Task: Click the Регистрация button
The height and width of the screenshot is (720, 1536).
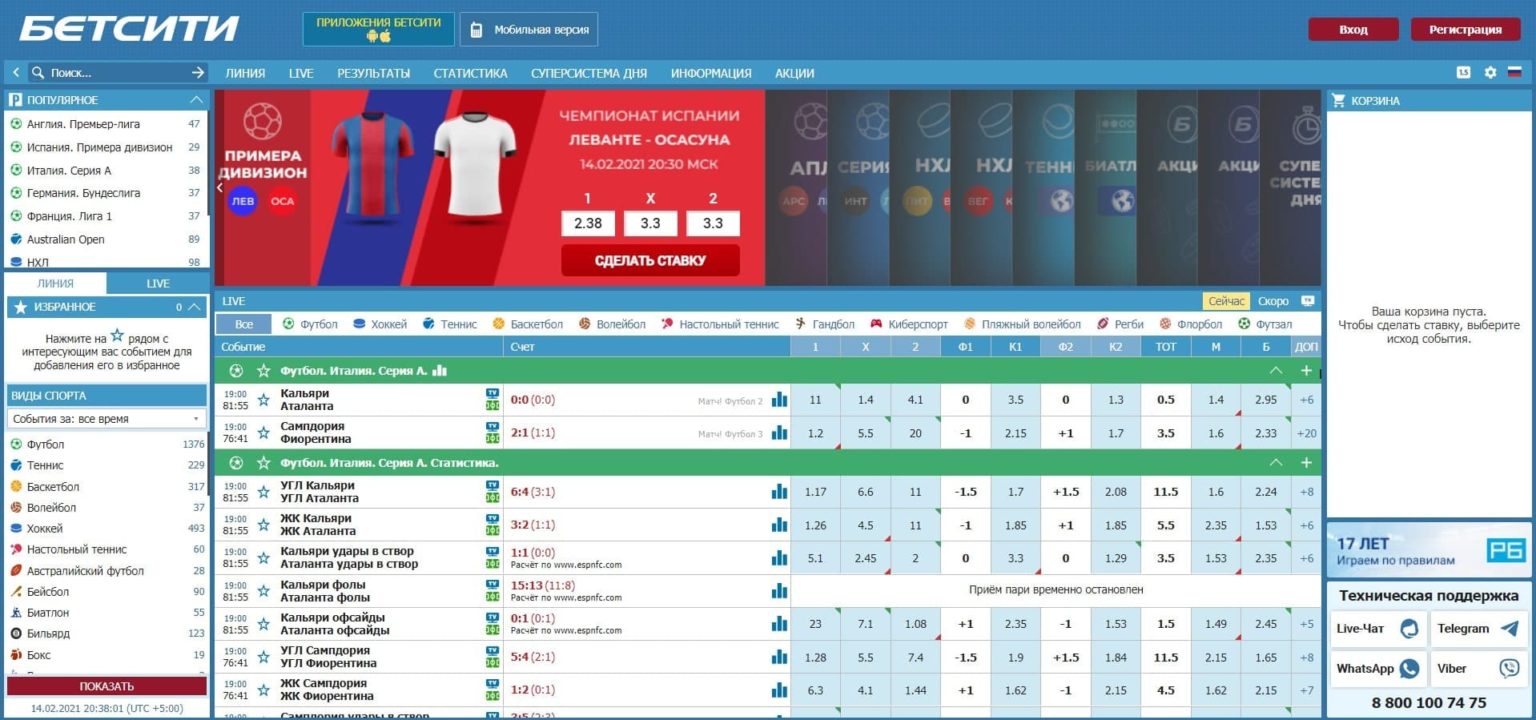Action: 1464,30
